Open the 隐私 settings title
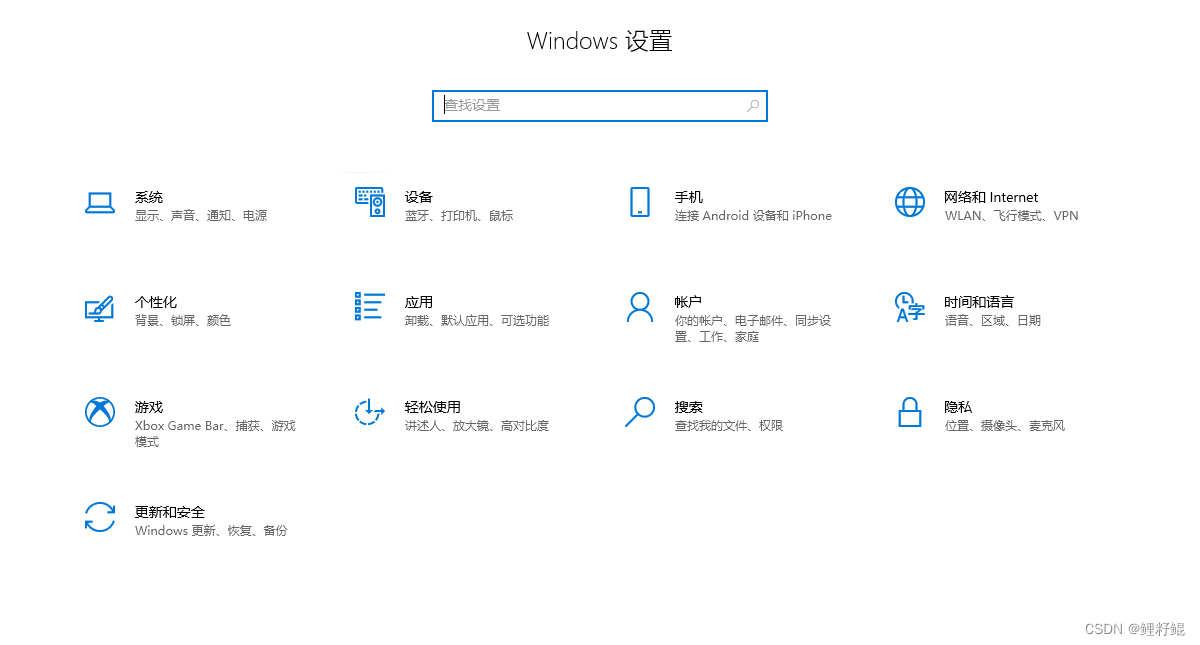Screen dimensions: 1200x645 pyautogui.click(x=958, y=407)
